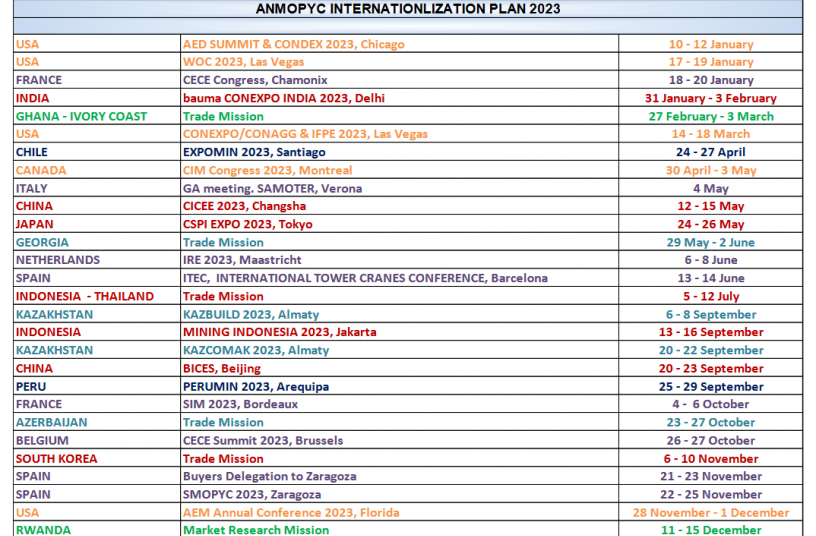Viewport: 816px width, 536px height.
Task: Select the '6 - 8 September' date cell
Action: (711, 315)
